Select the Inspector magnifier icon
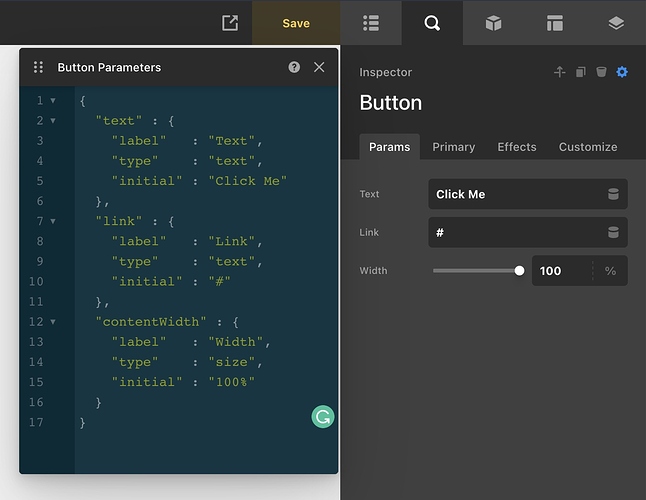The image size is (646, 500). (x=432, y=23)
